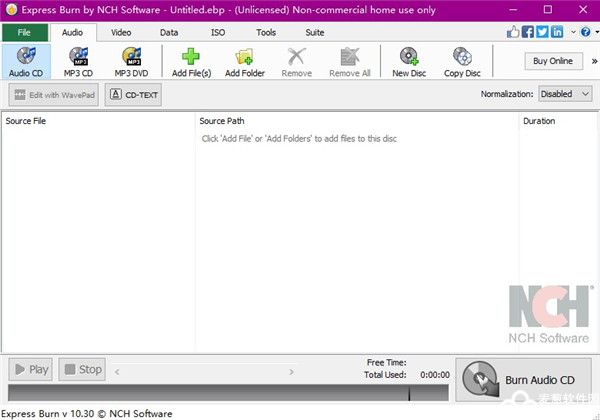Viewport: 600px width, 420px height.
Task: Click the Express Burn v 10.30 status text
Action: (x=86, y=413)
